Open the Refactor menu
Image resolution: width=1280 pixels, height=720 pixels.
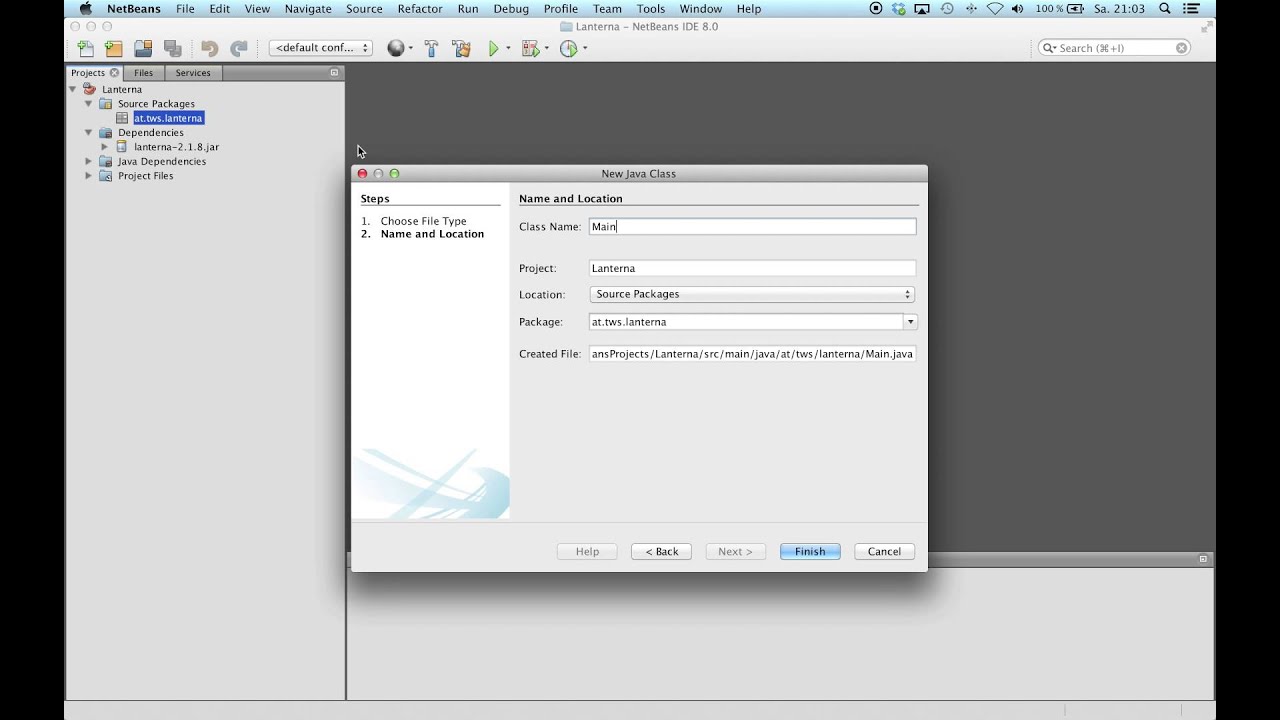(420, 9)
